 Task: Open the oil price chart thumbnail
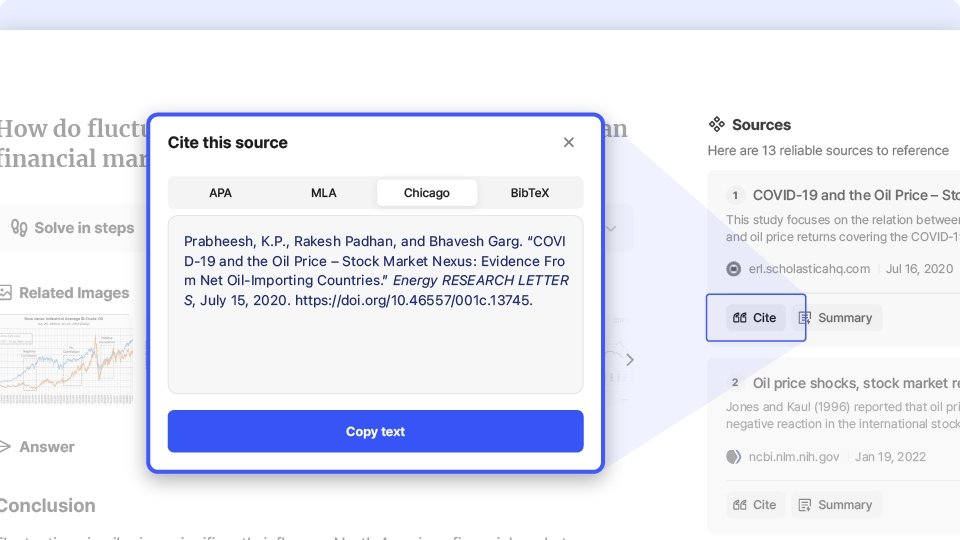pyautogui.click(x=68, y=358)
